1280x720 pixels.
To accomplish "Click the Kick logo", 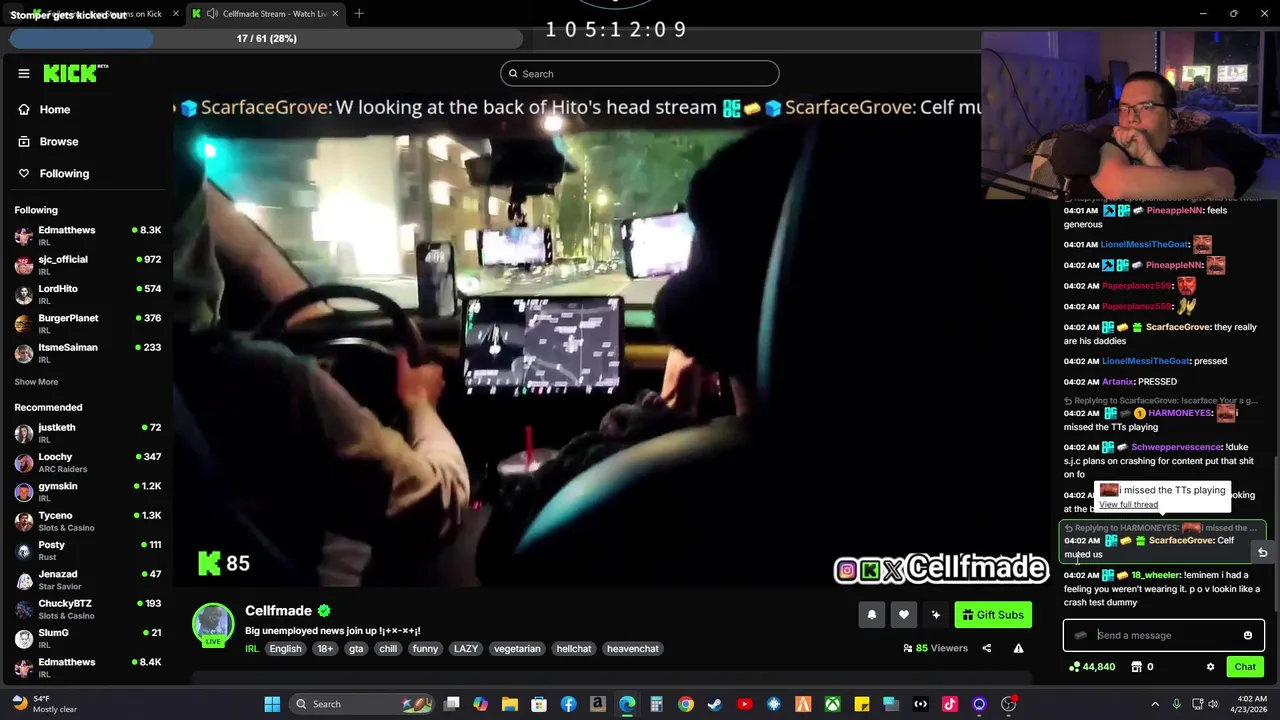I will (75, 73).
